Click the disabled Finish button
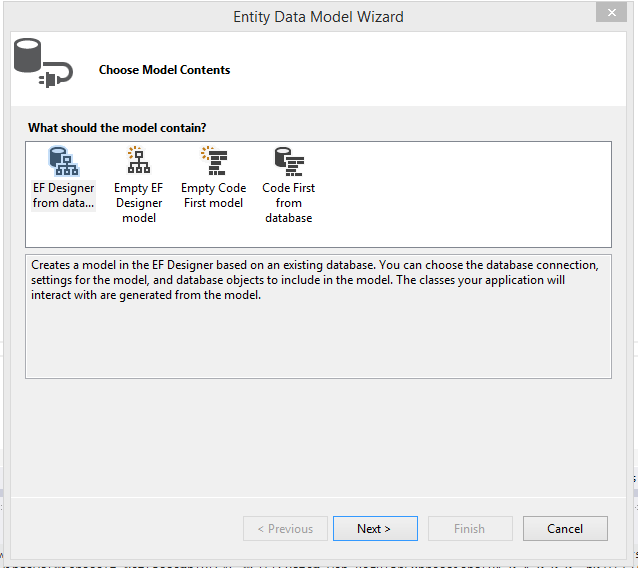This screenshot has width=638, height=568. [470, 529]
